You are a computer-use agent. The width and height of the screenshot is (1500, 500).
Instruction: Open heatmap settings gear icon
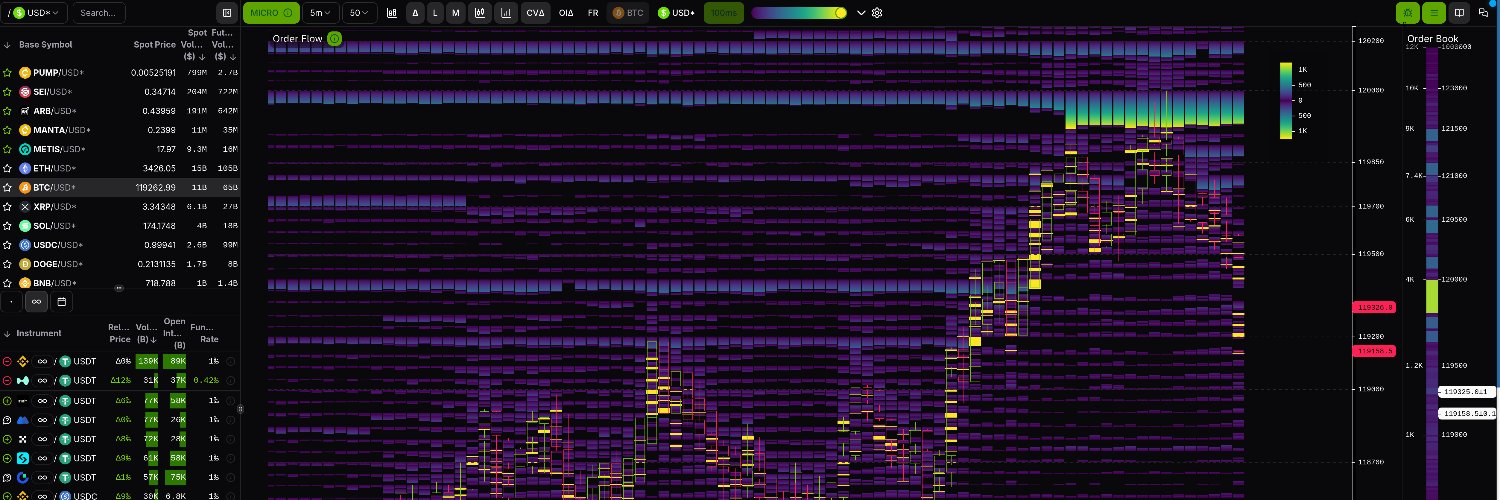click(x=877, y=13)
